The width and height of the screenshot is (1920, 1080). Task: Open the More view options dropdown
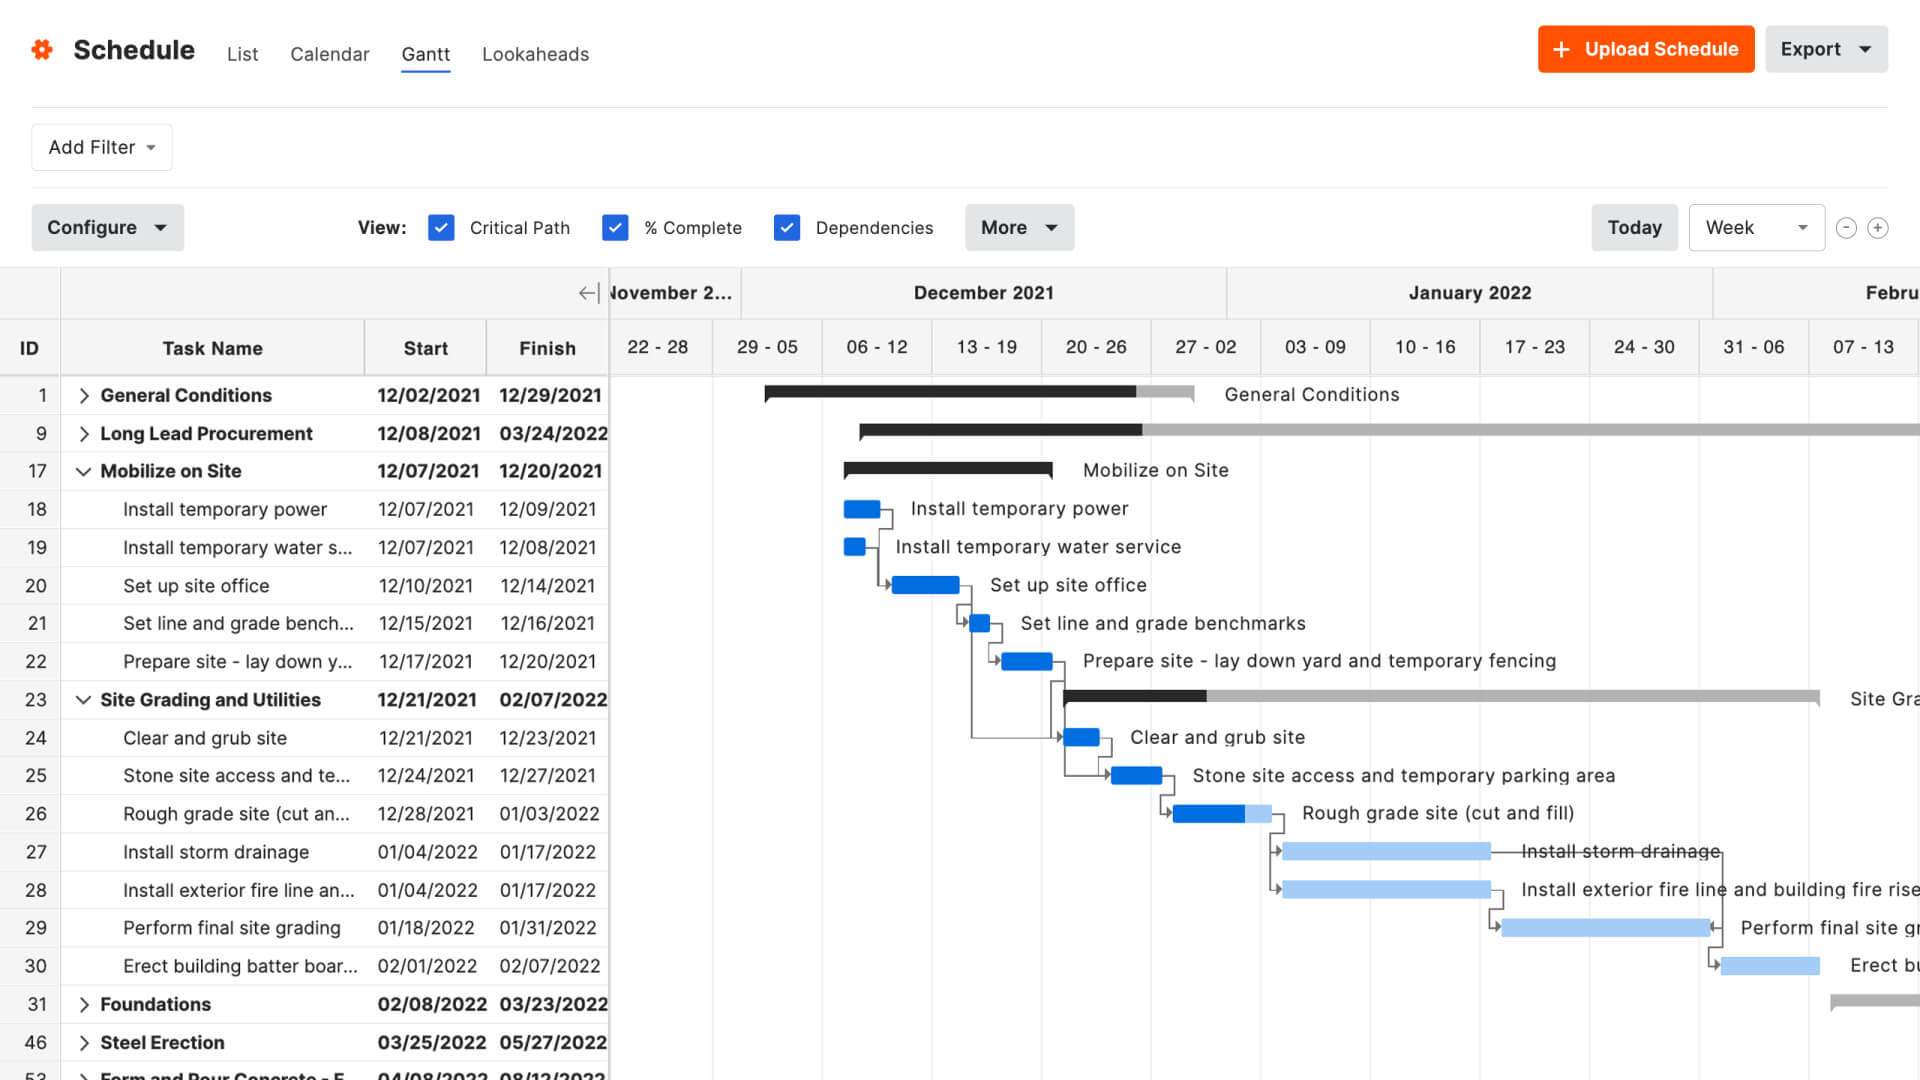click(1019, 228)
